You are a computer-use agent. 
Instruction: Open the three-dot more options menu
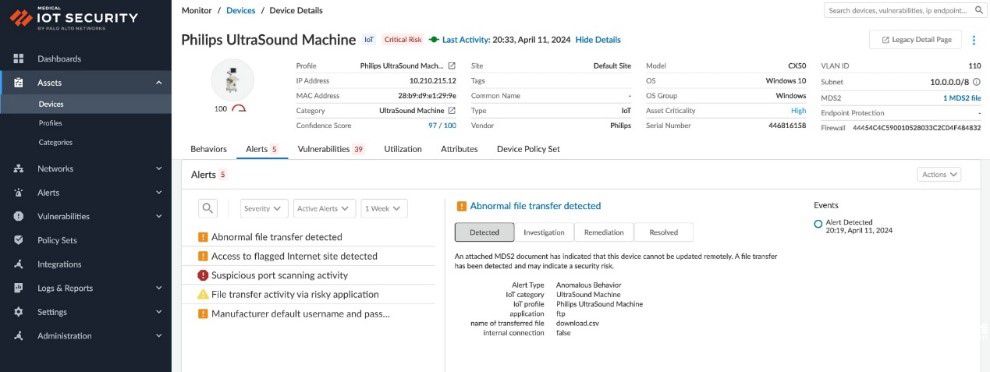click(974, 39)
